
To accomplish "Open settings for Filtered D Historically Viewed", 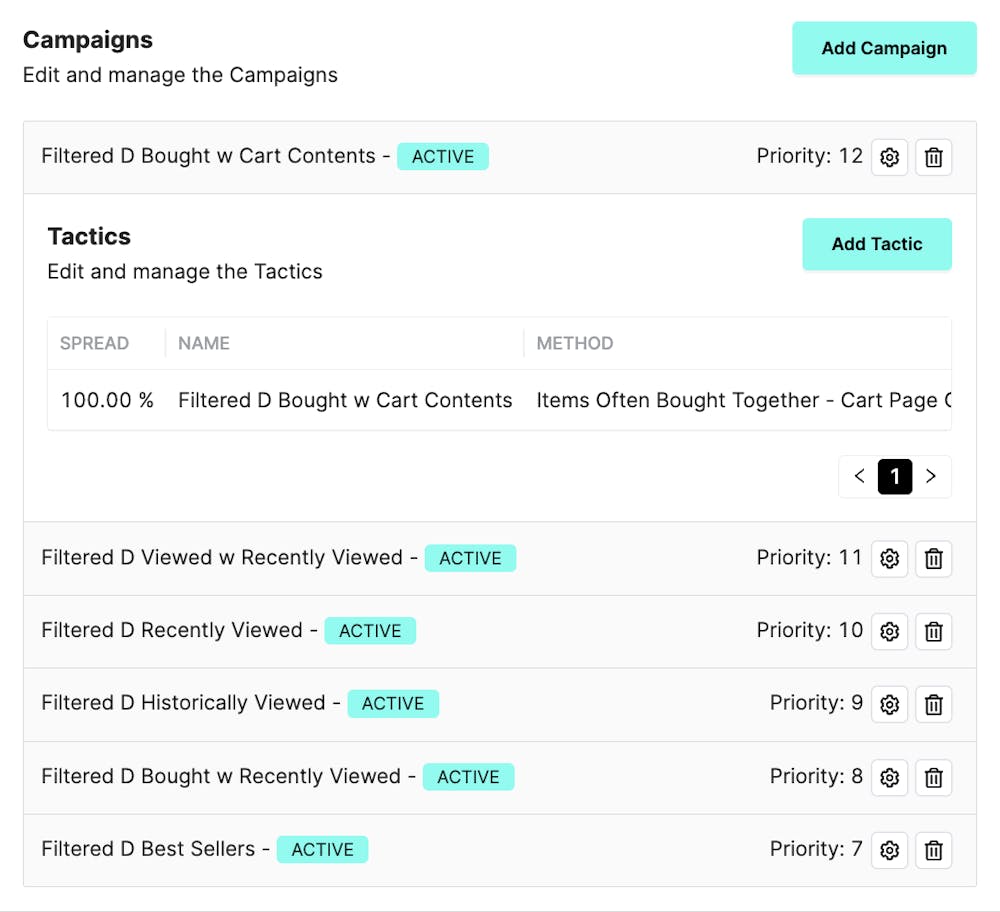I will click(889, 704).
